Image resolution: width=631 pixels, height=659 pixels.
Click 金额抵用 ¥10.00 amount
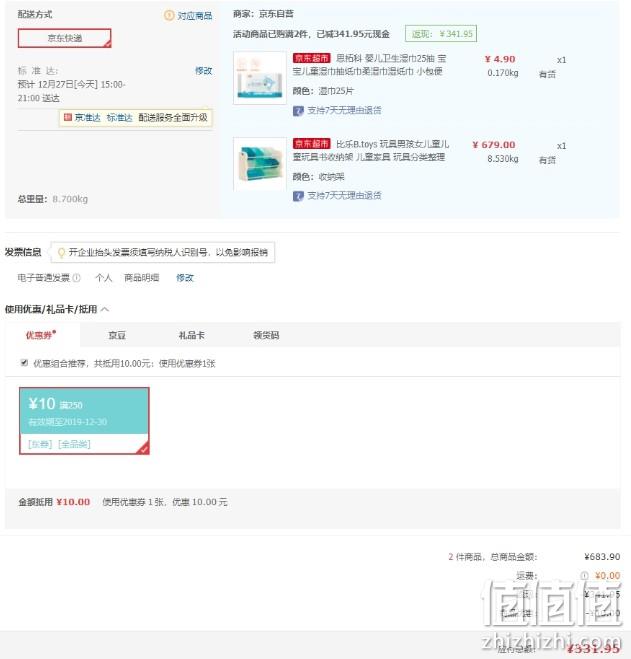click(73, 502)
